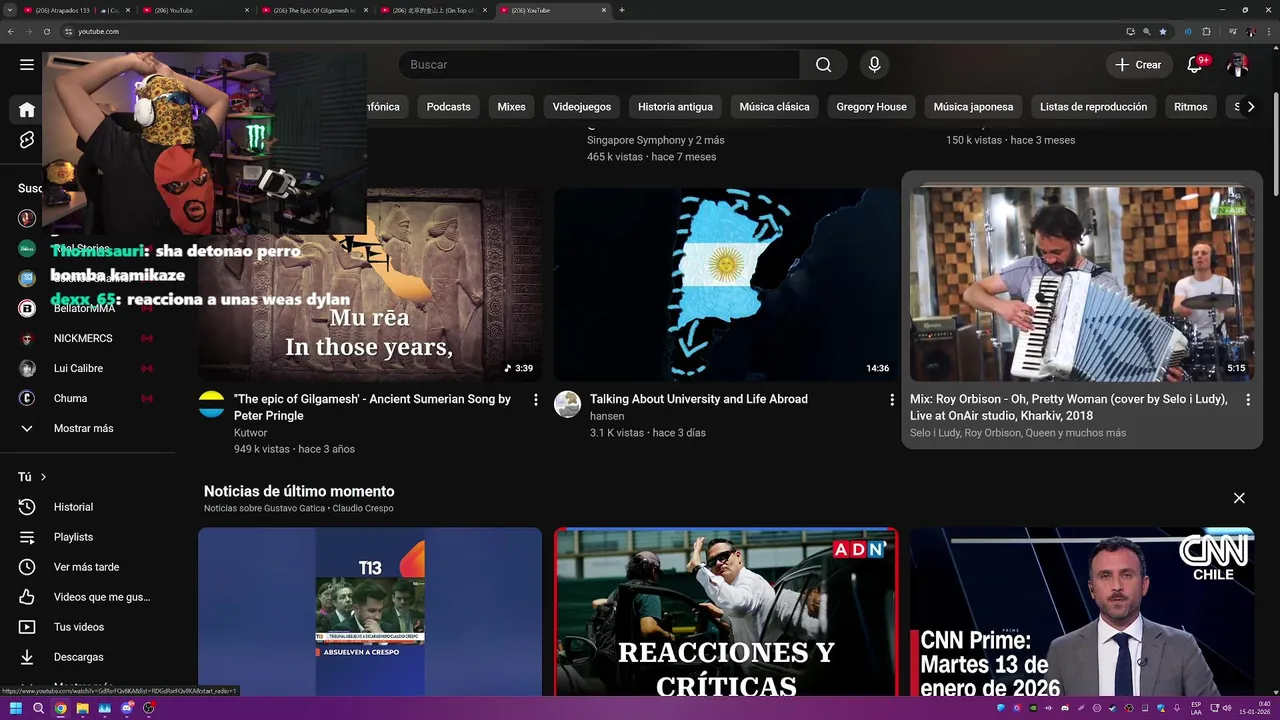
Task: Open a new browser tab
Action: (x=622, y=10)
